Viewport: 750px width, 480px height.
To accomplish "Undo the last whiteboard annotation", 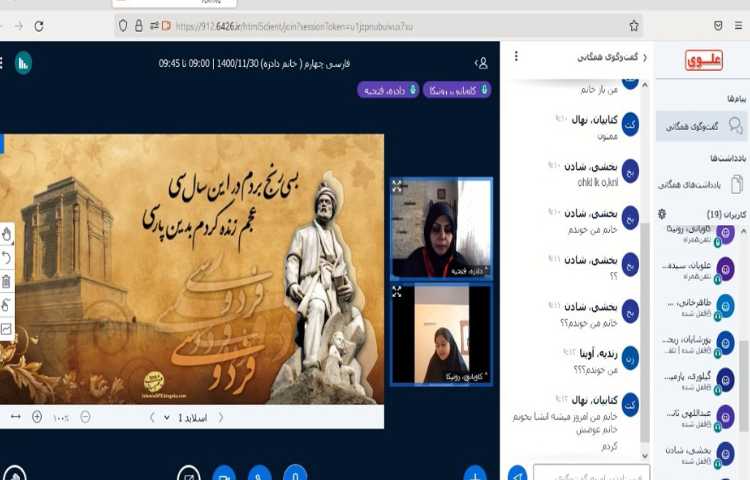I will pos(6,258).
